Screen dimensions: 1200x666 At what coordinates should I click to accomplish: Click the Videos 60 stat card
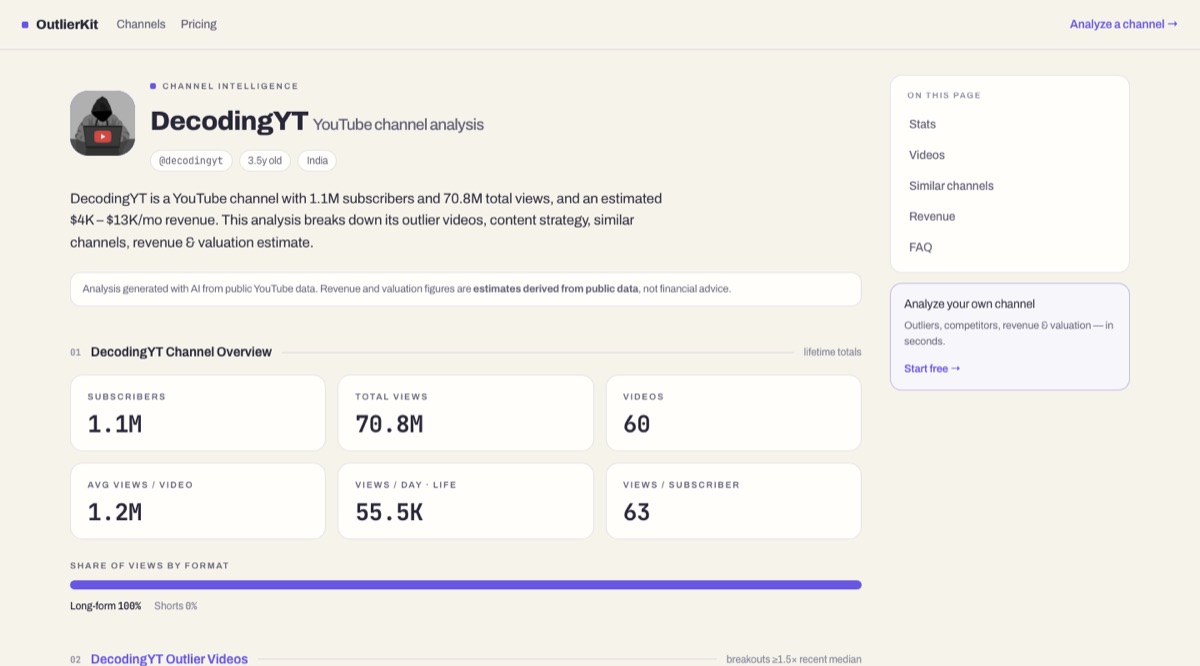pyautogui.click(x=734, y=413)
